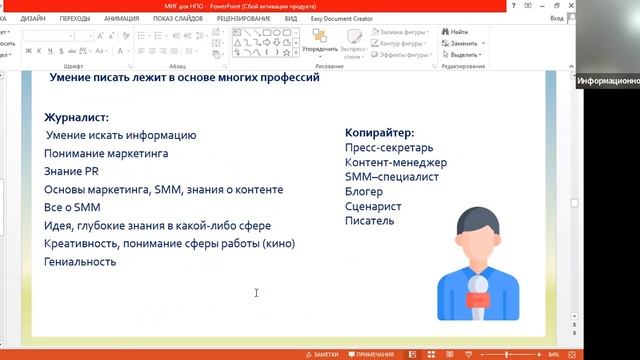
Task: Select text box shape in gallery
Action: click(x=237, y=32)
